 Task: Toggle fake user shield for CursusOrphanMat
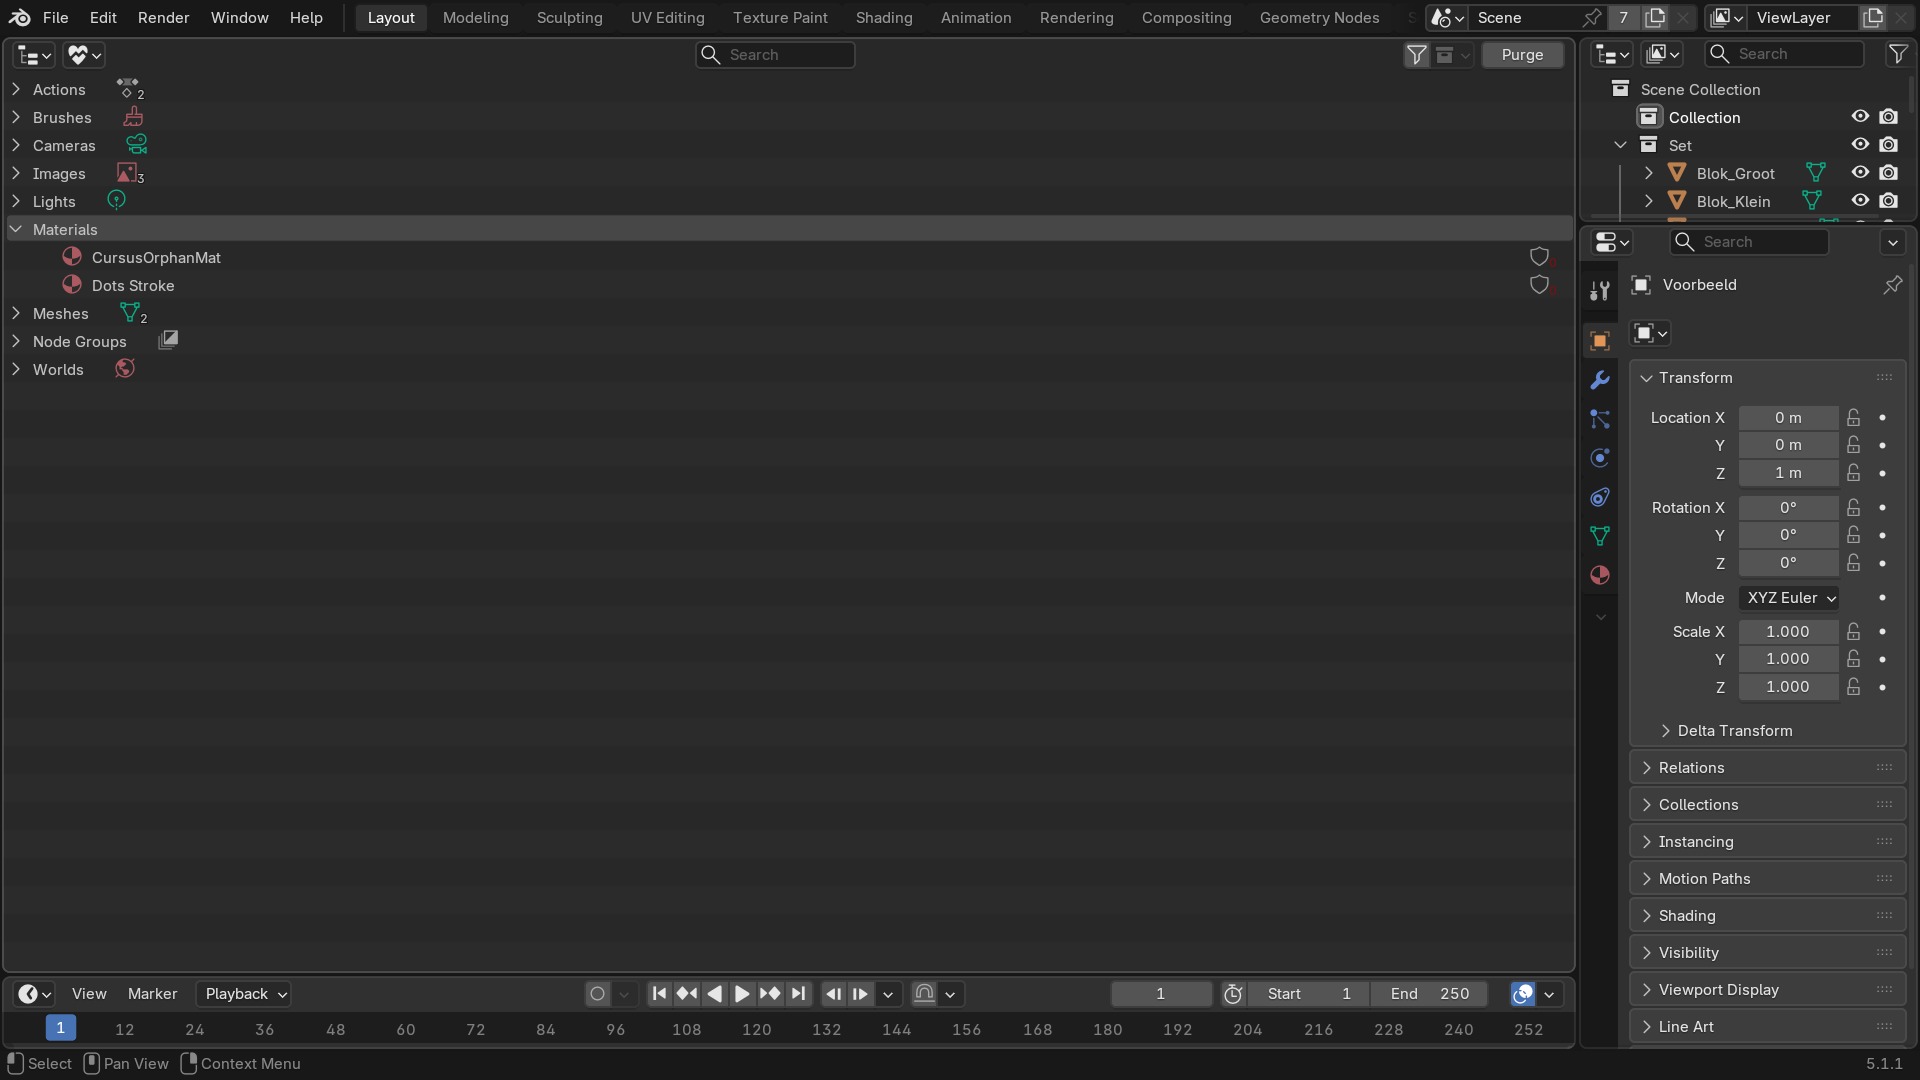[1540, 257]
